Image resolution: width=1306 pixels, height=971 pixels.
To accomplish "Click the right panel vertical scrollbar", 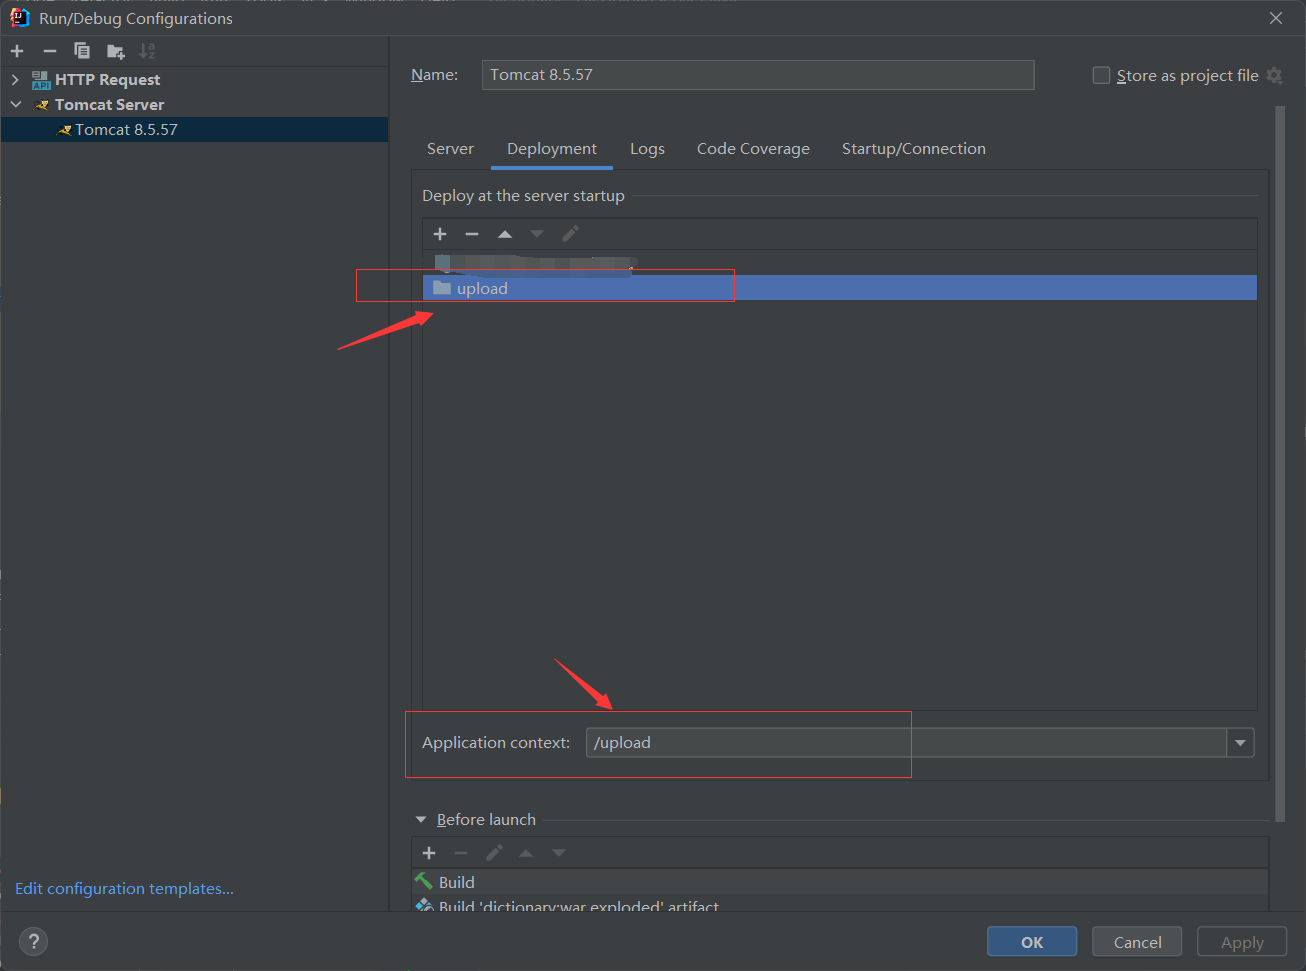I will coord(1280,463).
